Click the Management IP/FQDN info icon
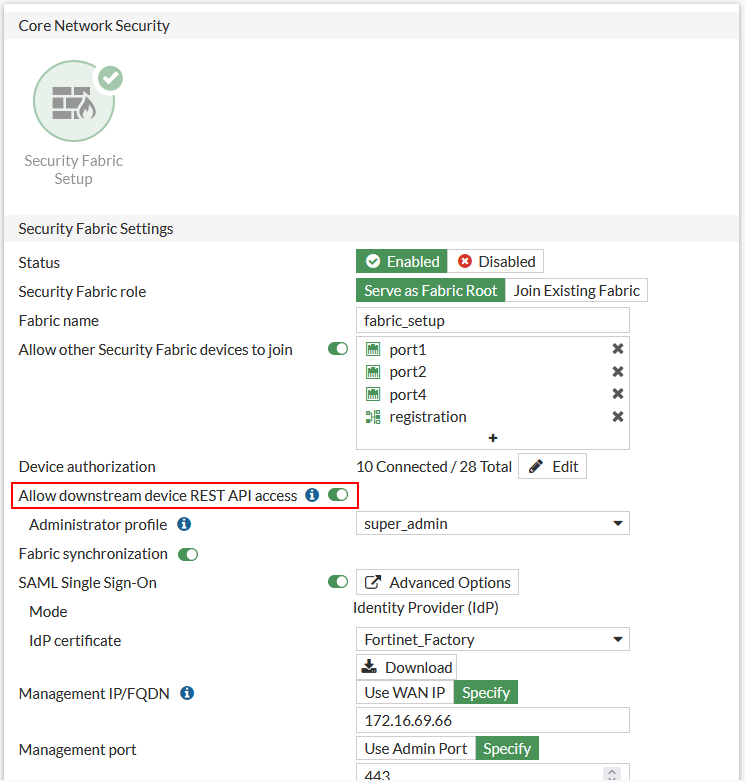The height and width of the screenshot is (782, 745). [x=187, y=693]
